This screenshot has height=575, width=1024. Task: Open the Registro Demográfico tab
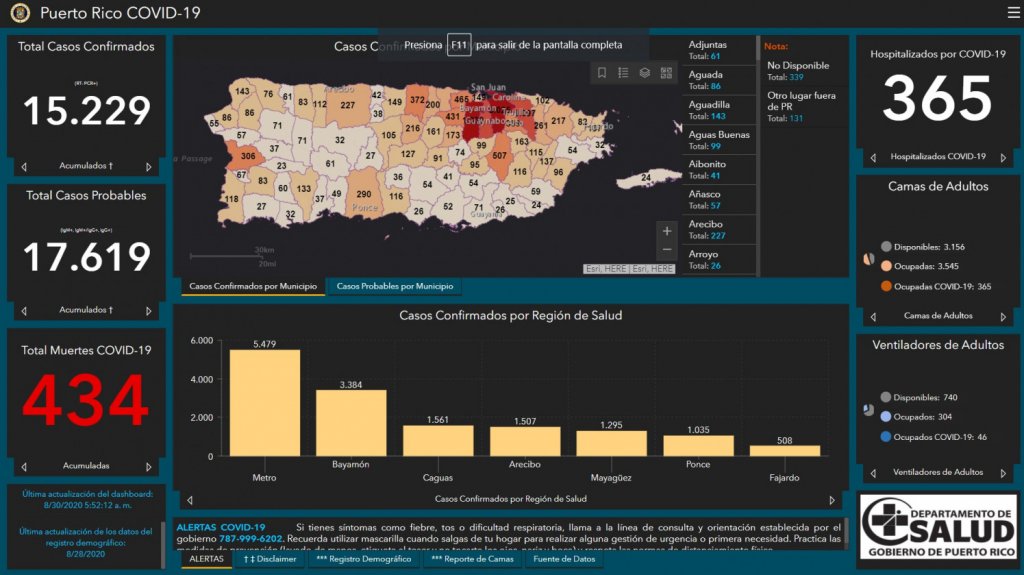pos(363,559)
